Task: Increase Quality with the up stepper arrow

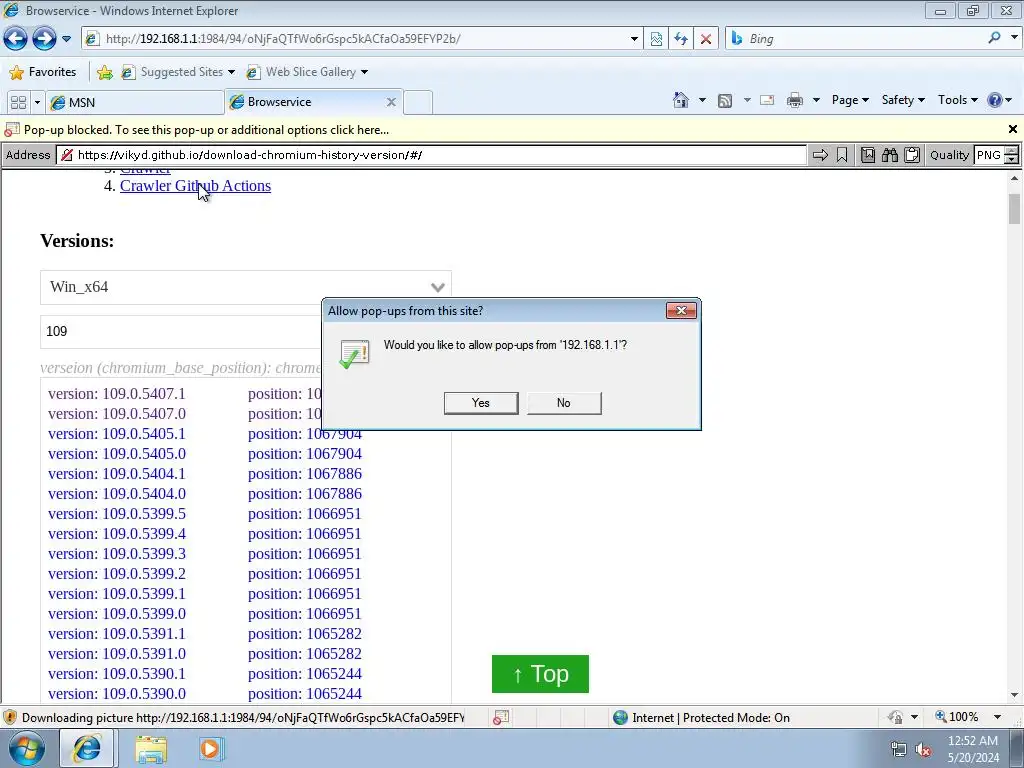Action: pos(1012,151)
